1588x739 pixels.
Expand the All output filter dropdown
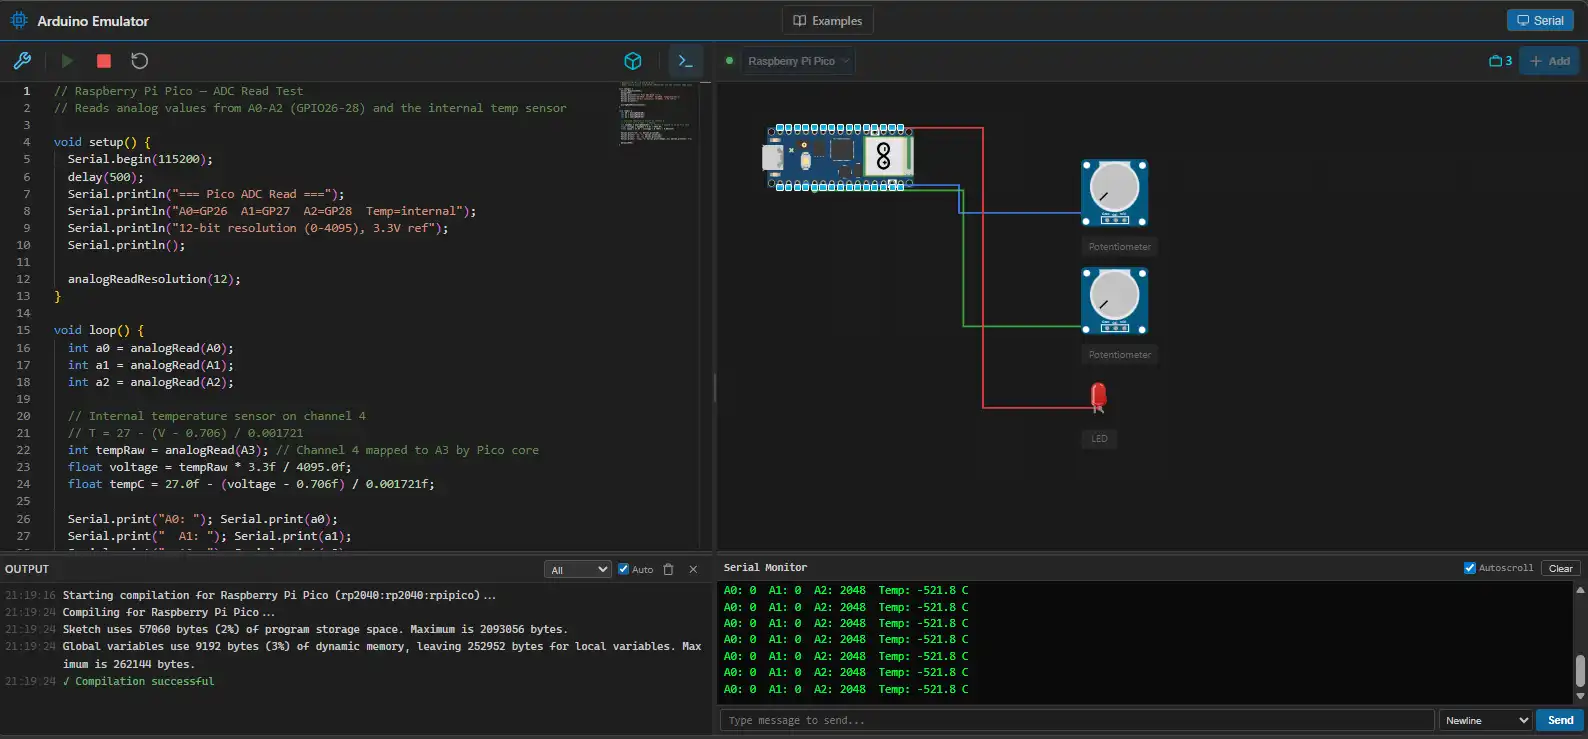pos(577,569)
